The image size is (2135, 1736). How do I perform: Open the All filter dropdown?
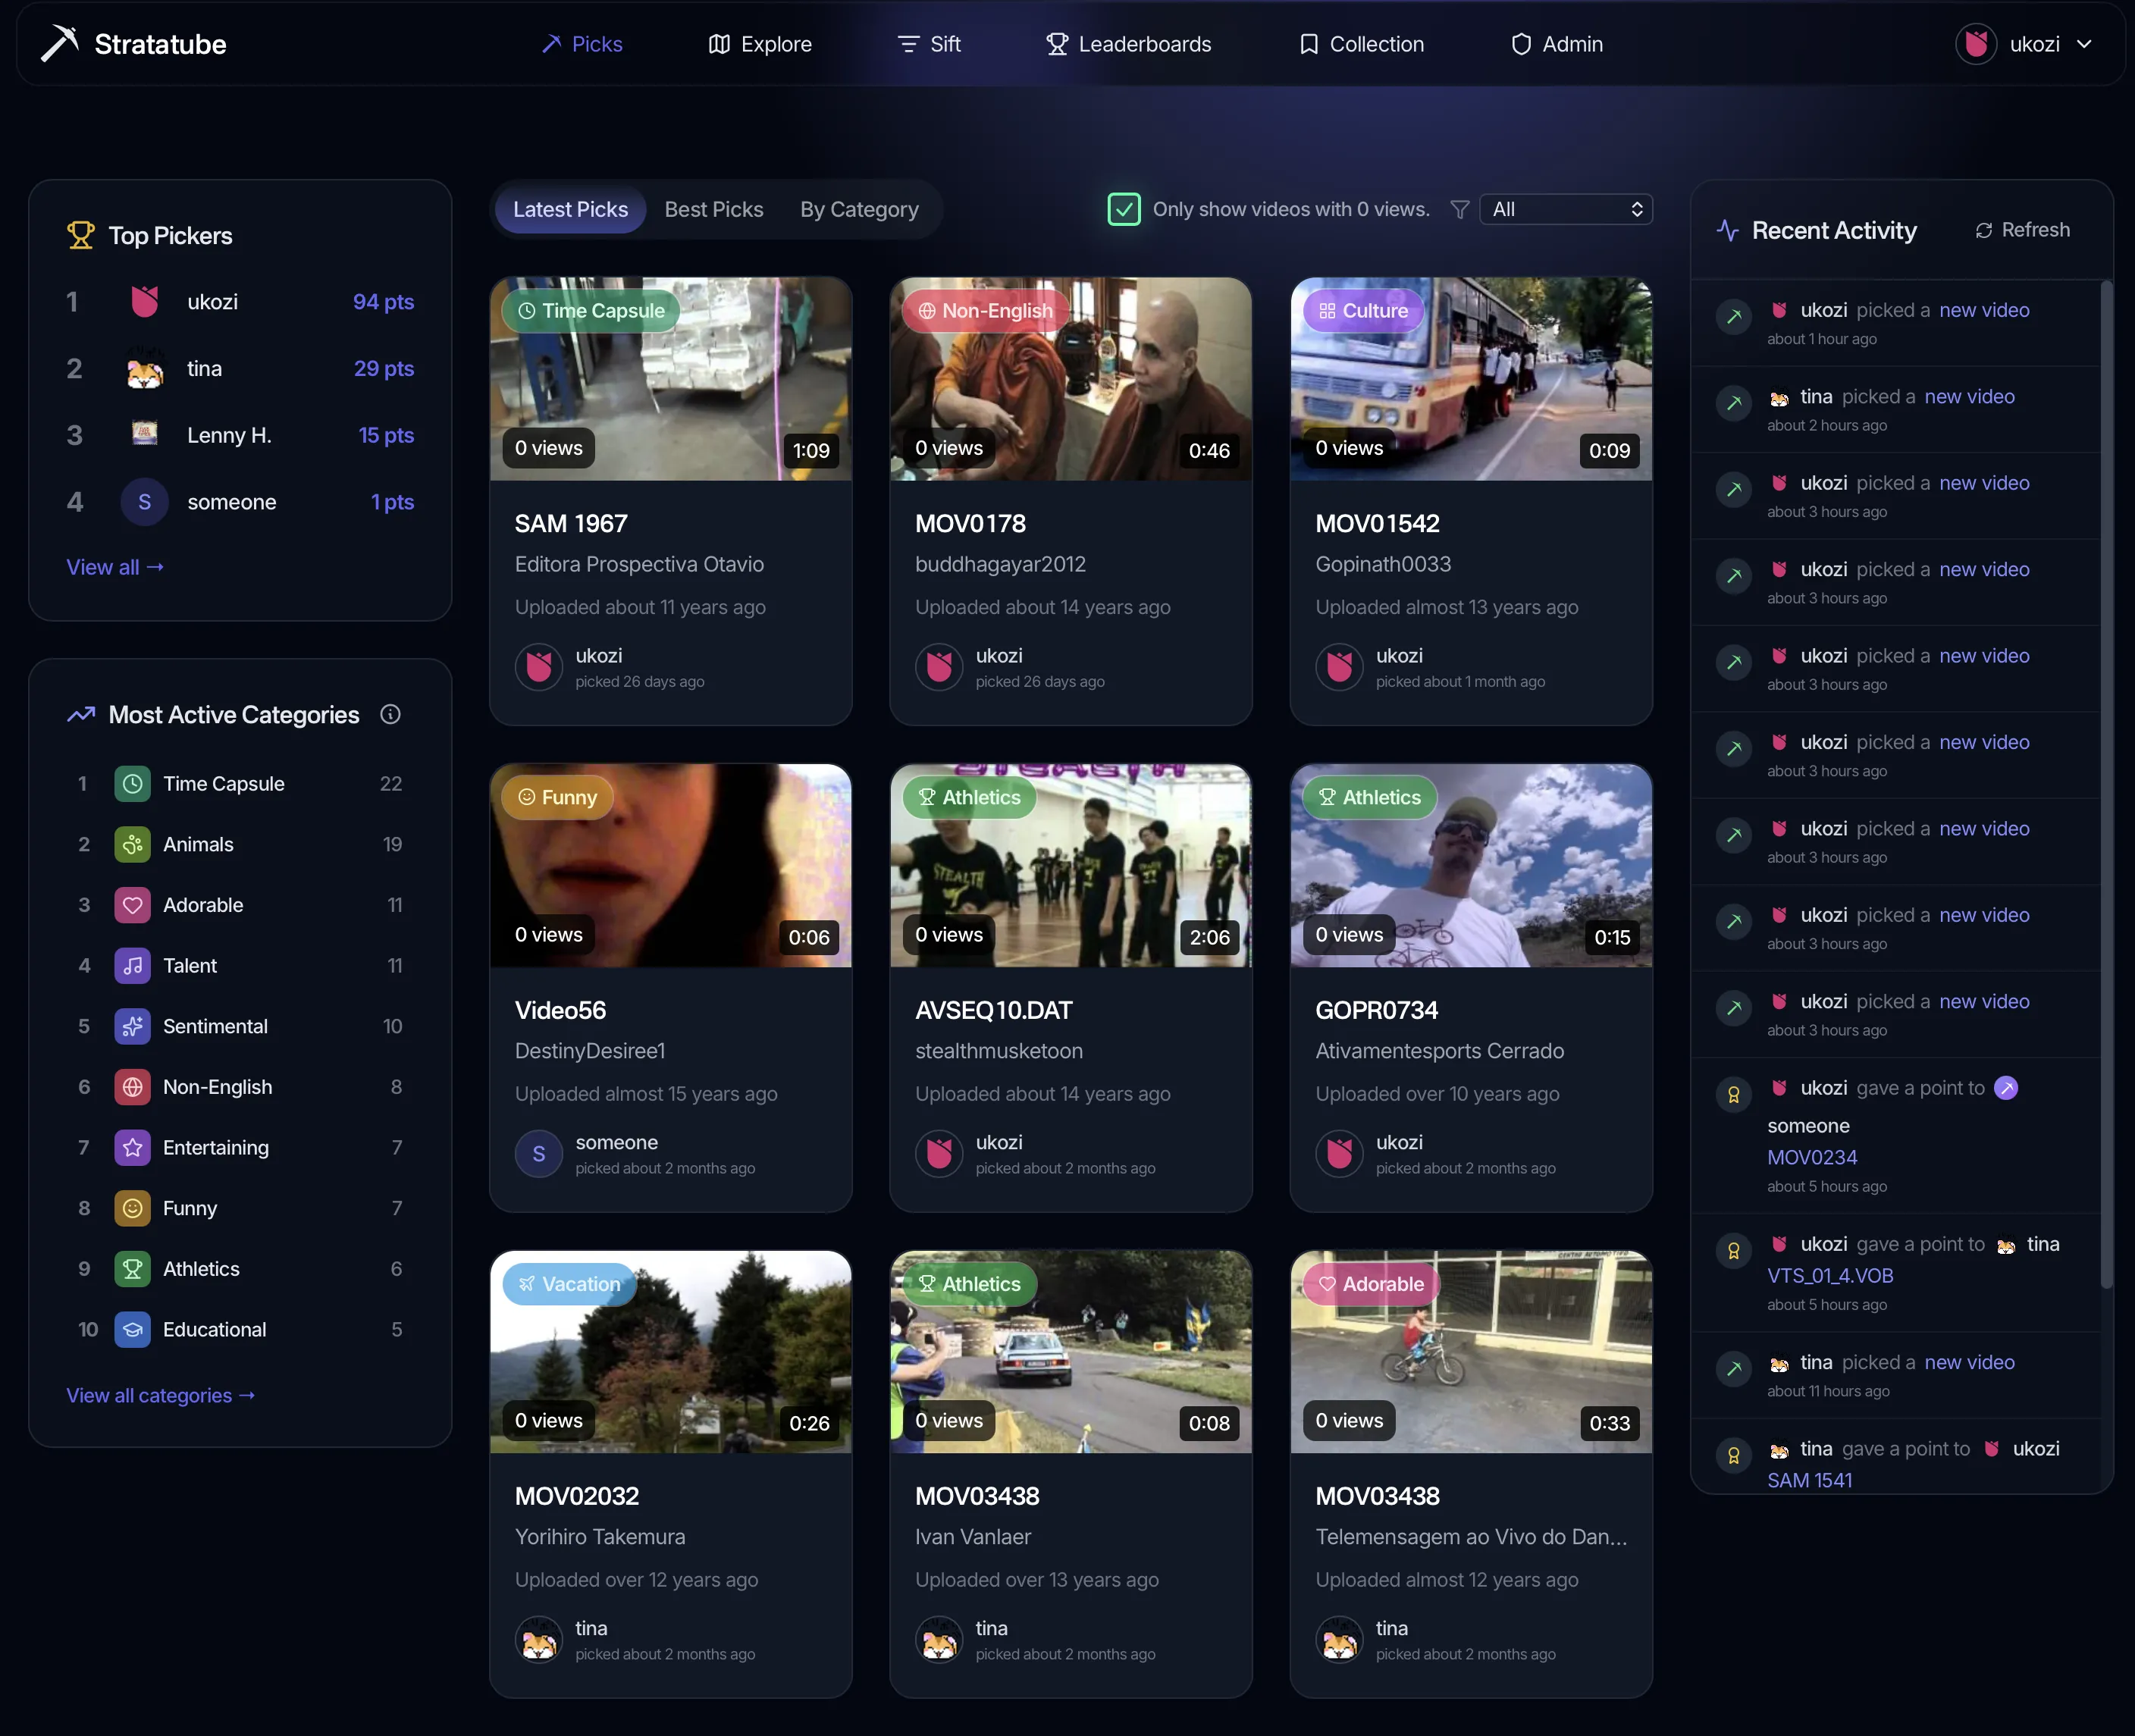[x=1565, y=209]
